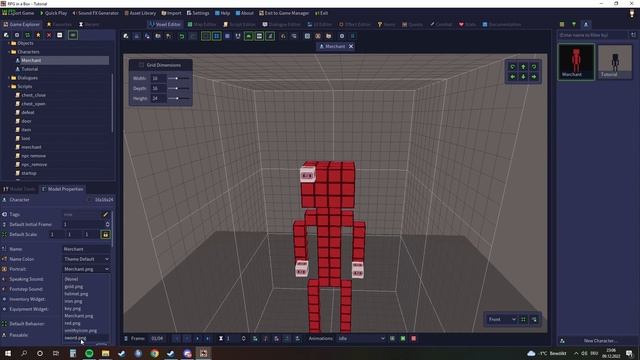The image size is (640, 360).
Task: Open the Front view dropdown
Action: [502, 319]
